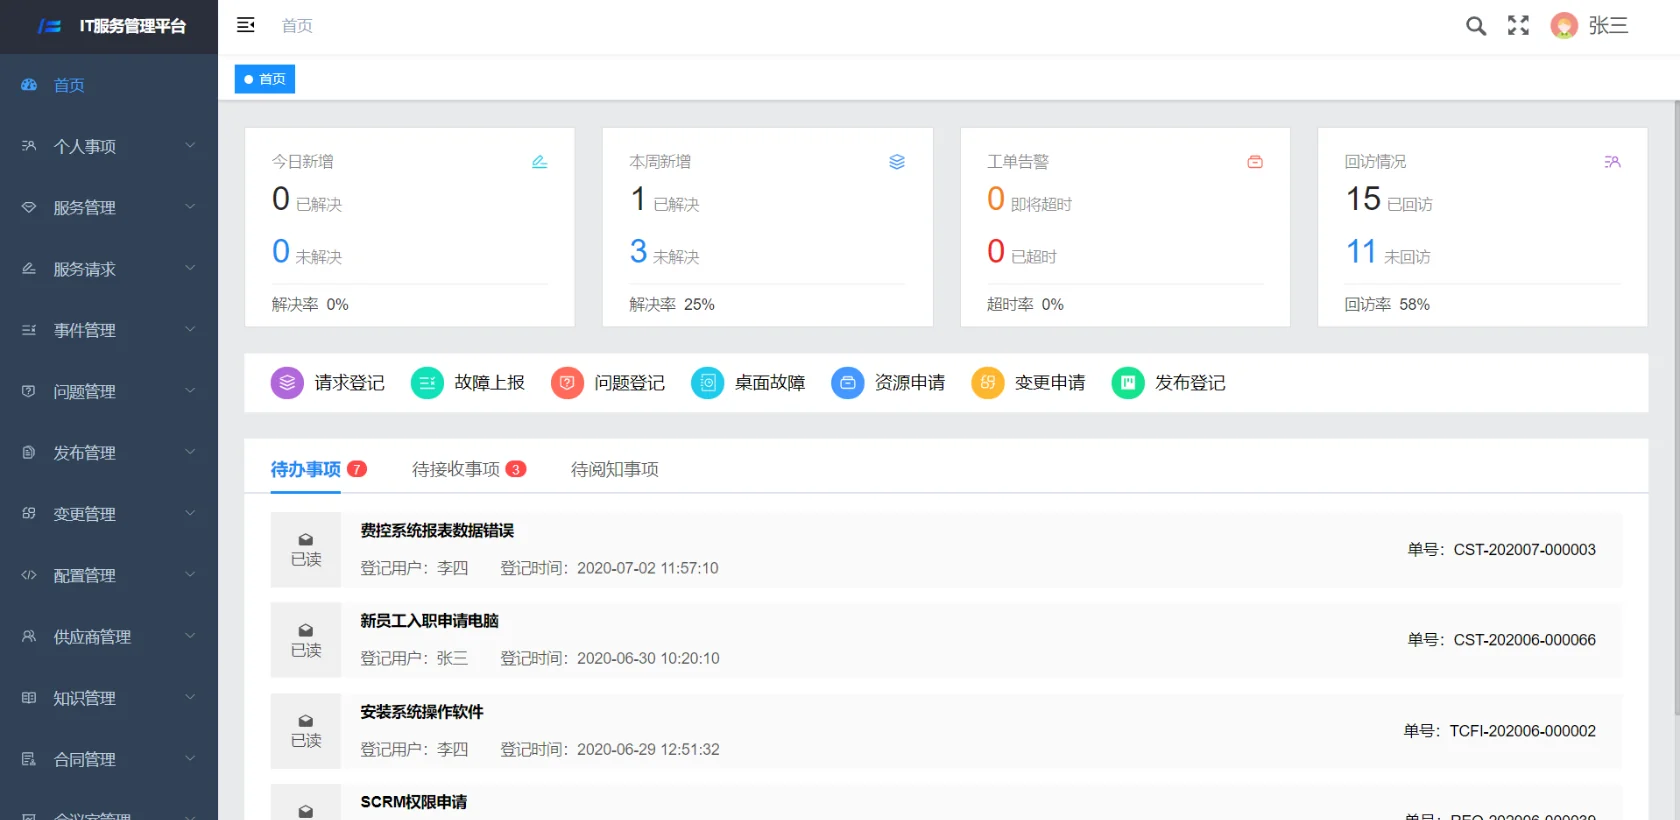This screenshot has height=820, width=1680.
Task: Toggle fullscreen mode icon
Action: click(1518, 26)
